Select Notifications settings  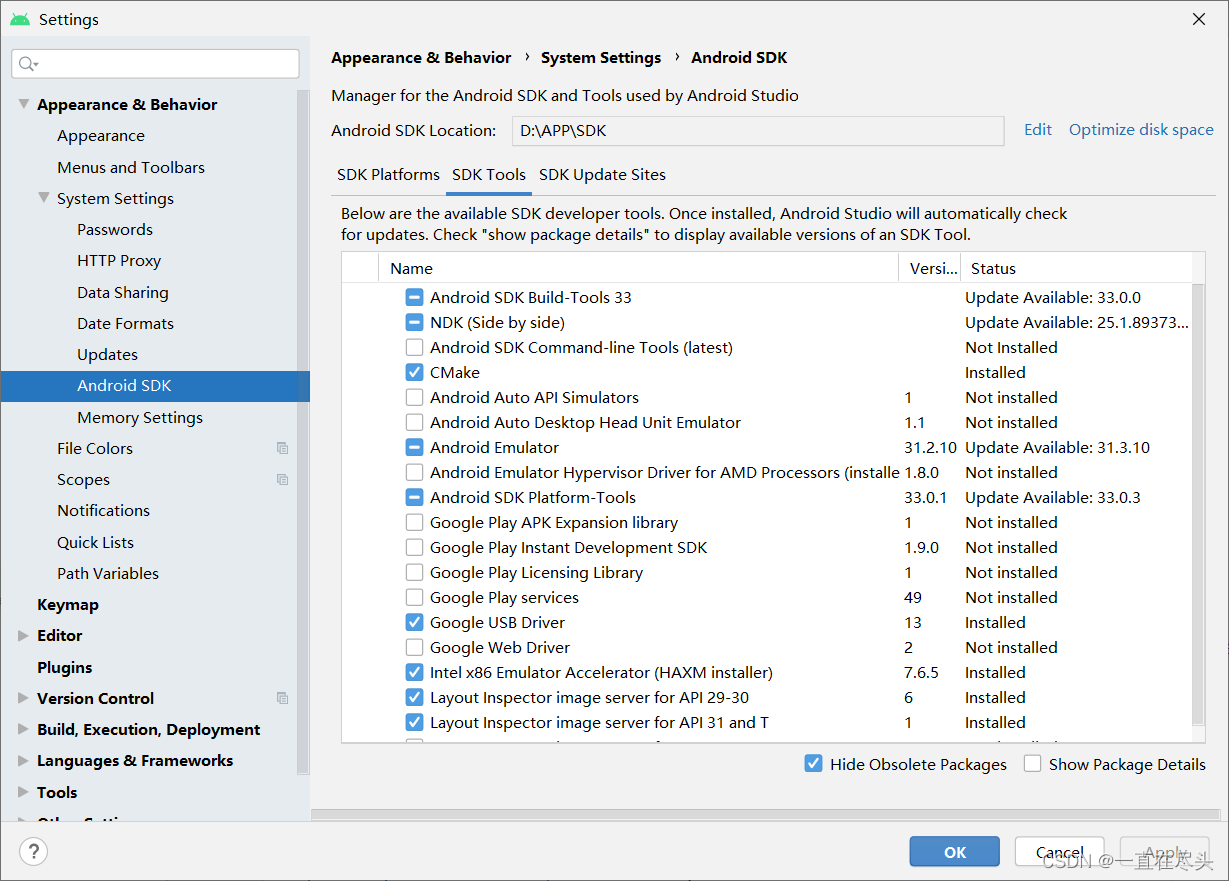[103, 510]
